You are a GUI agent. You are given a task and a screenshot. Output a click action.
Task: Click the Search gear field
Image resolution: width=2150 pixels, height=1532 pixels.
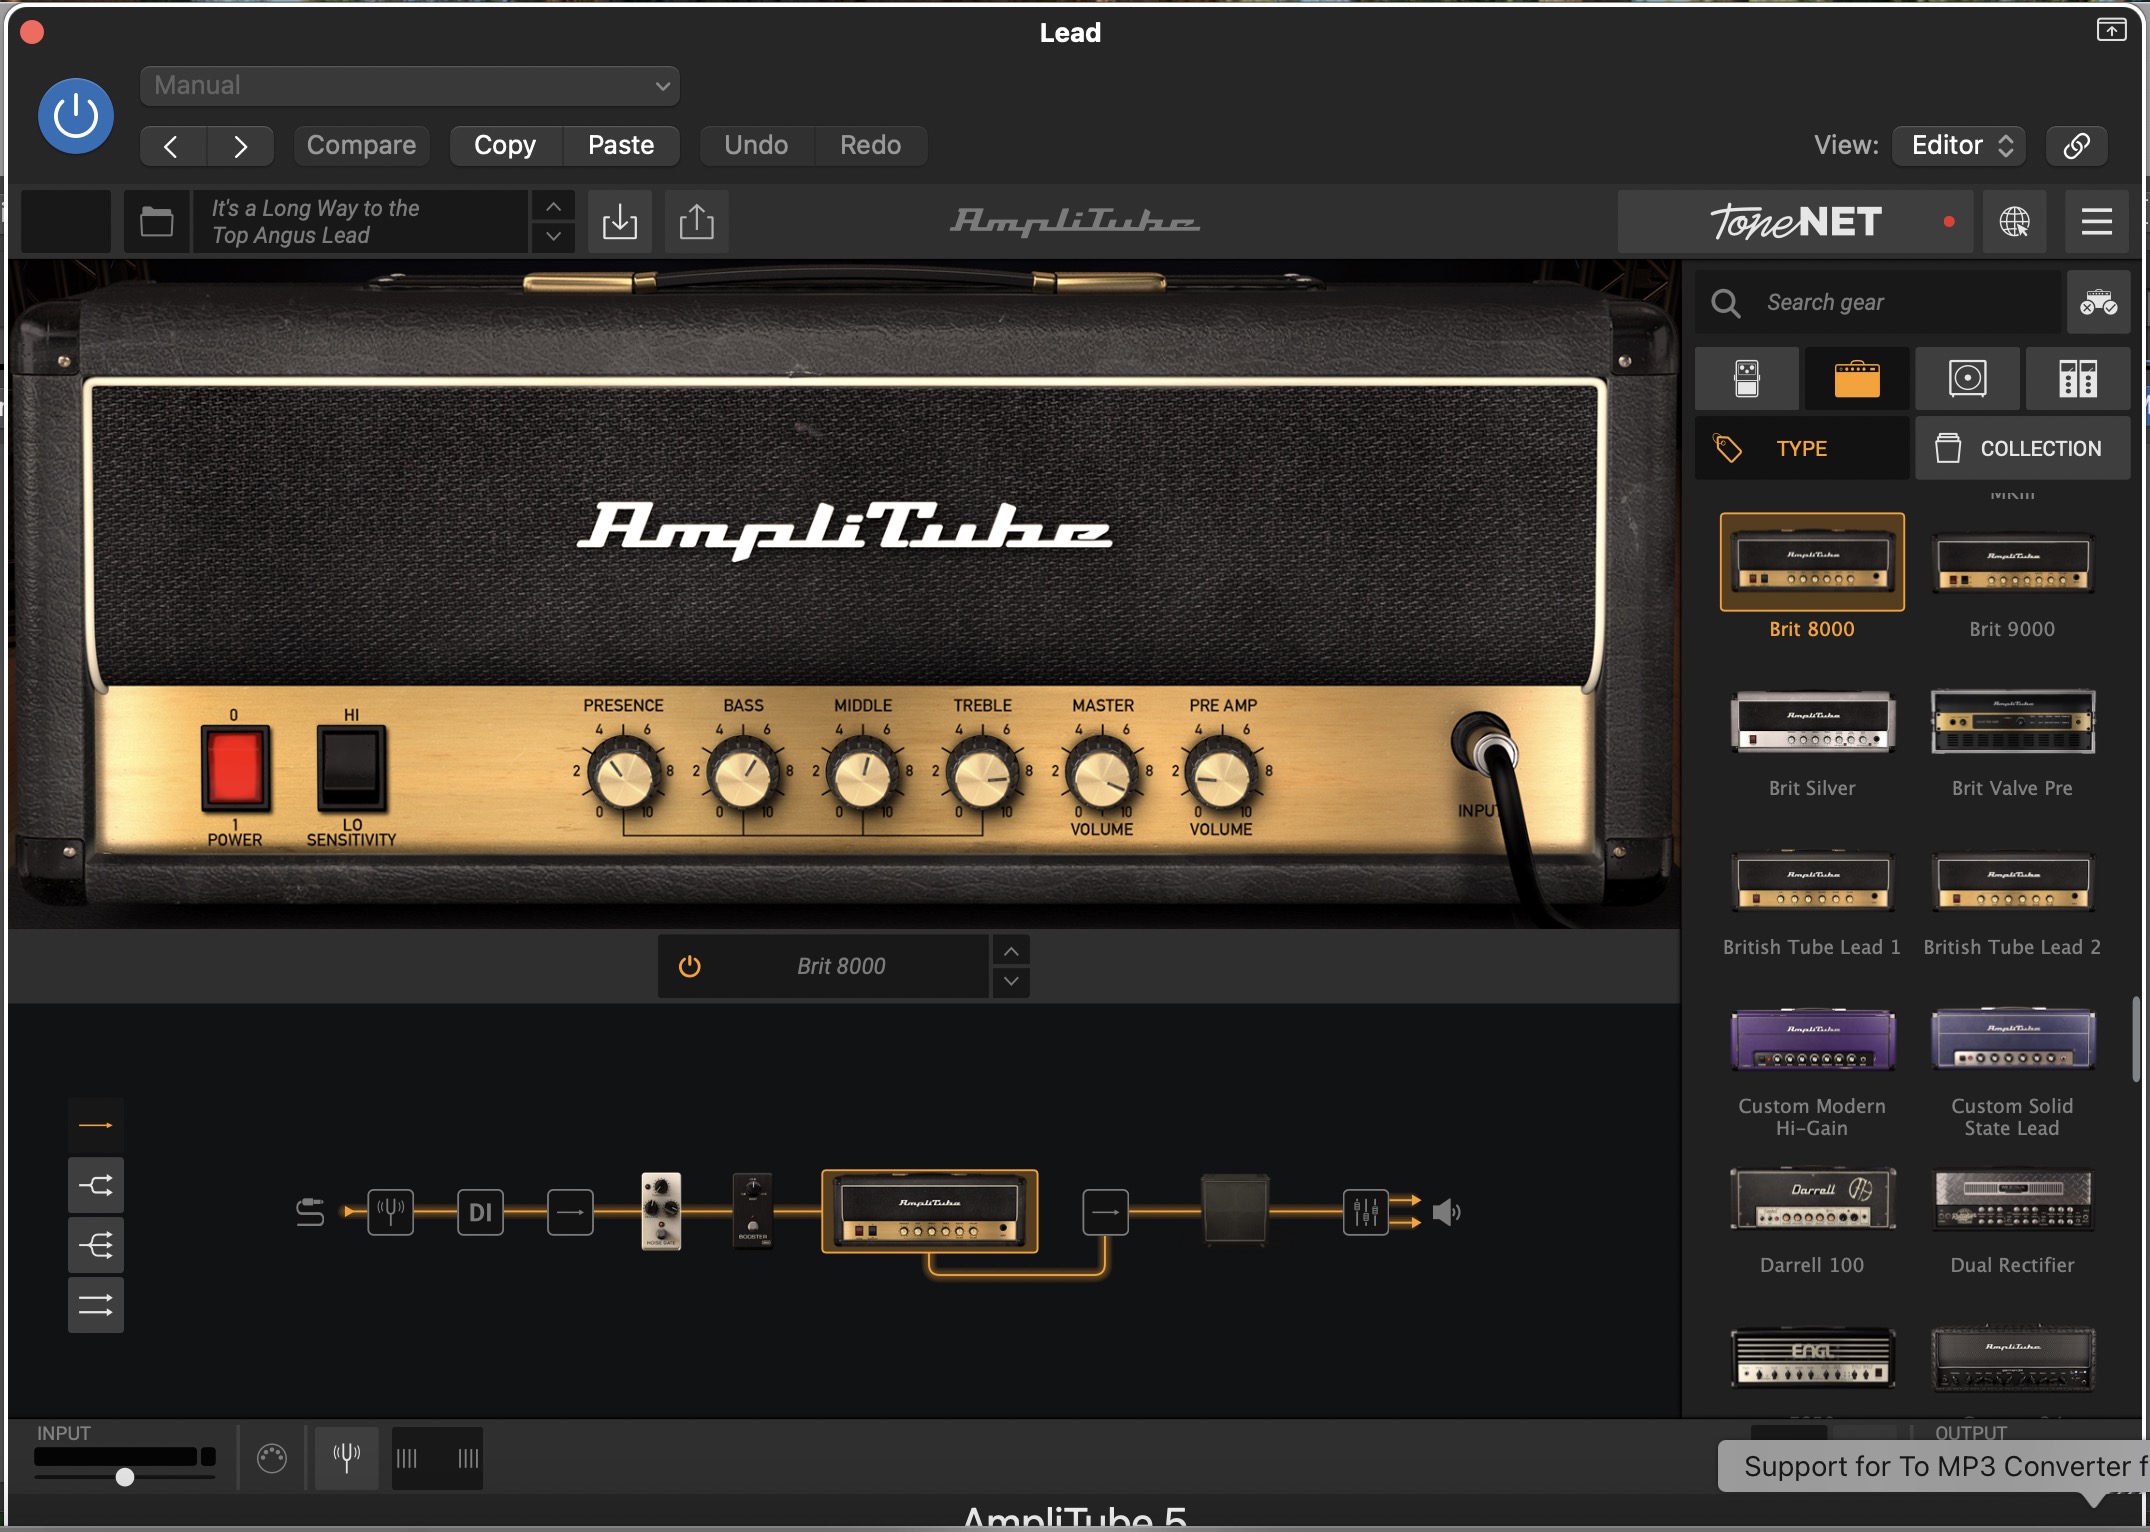[x=1880, y=302]
